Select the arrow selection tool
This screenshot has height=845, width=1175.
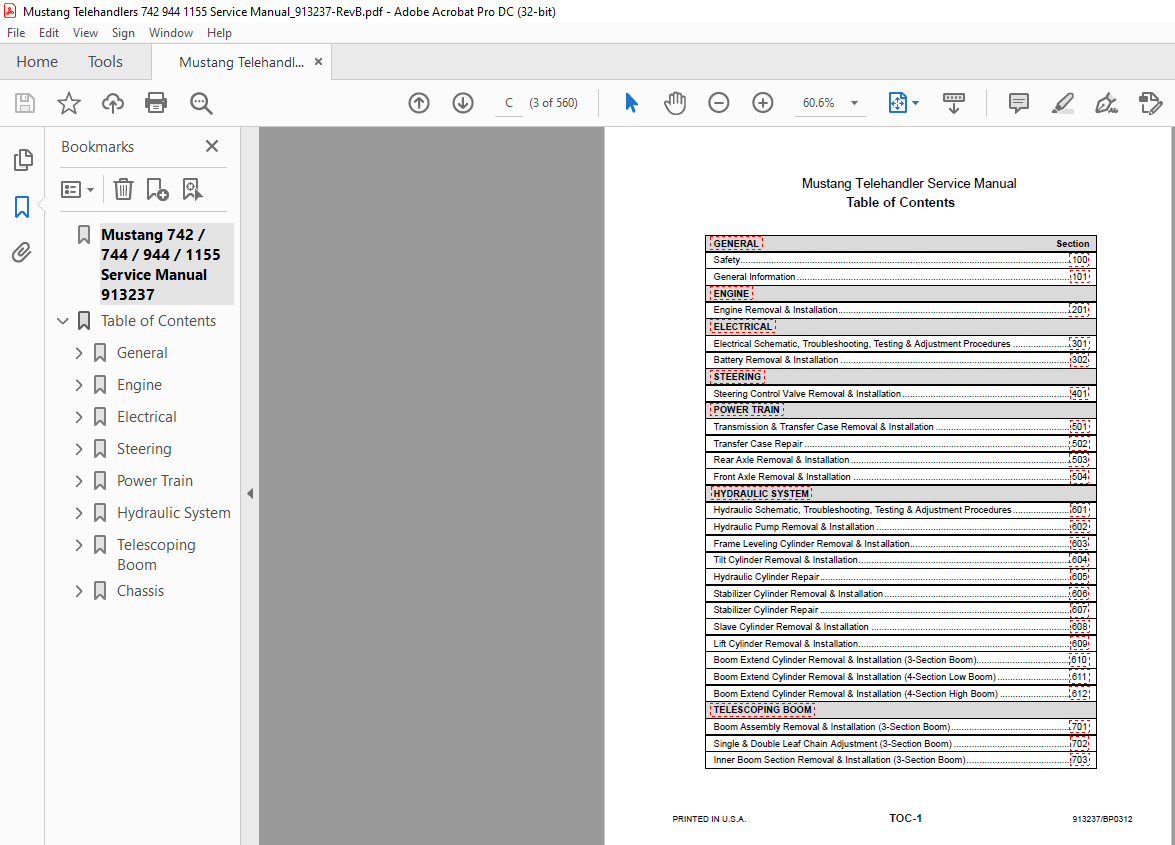(631, 103)
